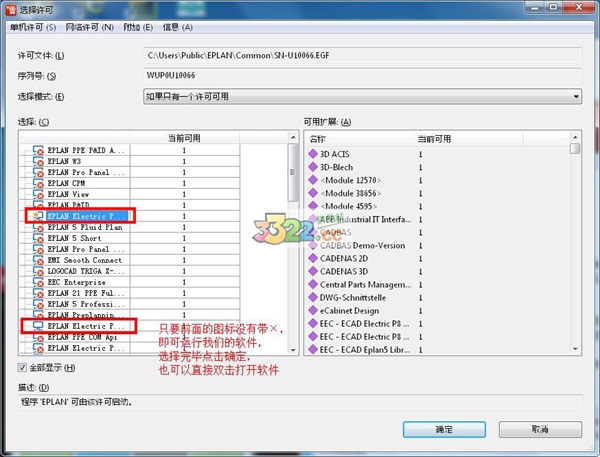Click the diamond icon next to CADENAS 3D
The height and width of the screenshot is (457, 600).
[x=313, y=271]
